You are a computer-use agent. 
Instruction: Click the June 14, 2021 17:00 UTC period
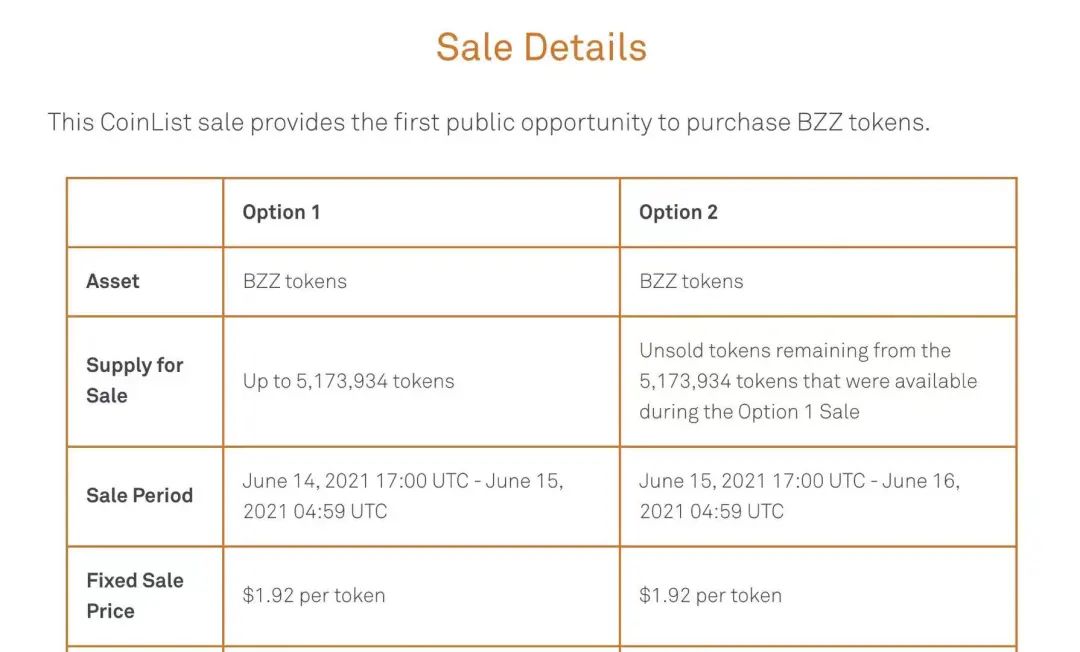click(x=355, y=481)
